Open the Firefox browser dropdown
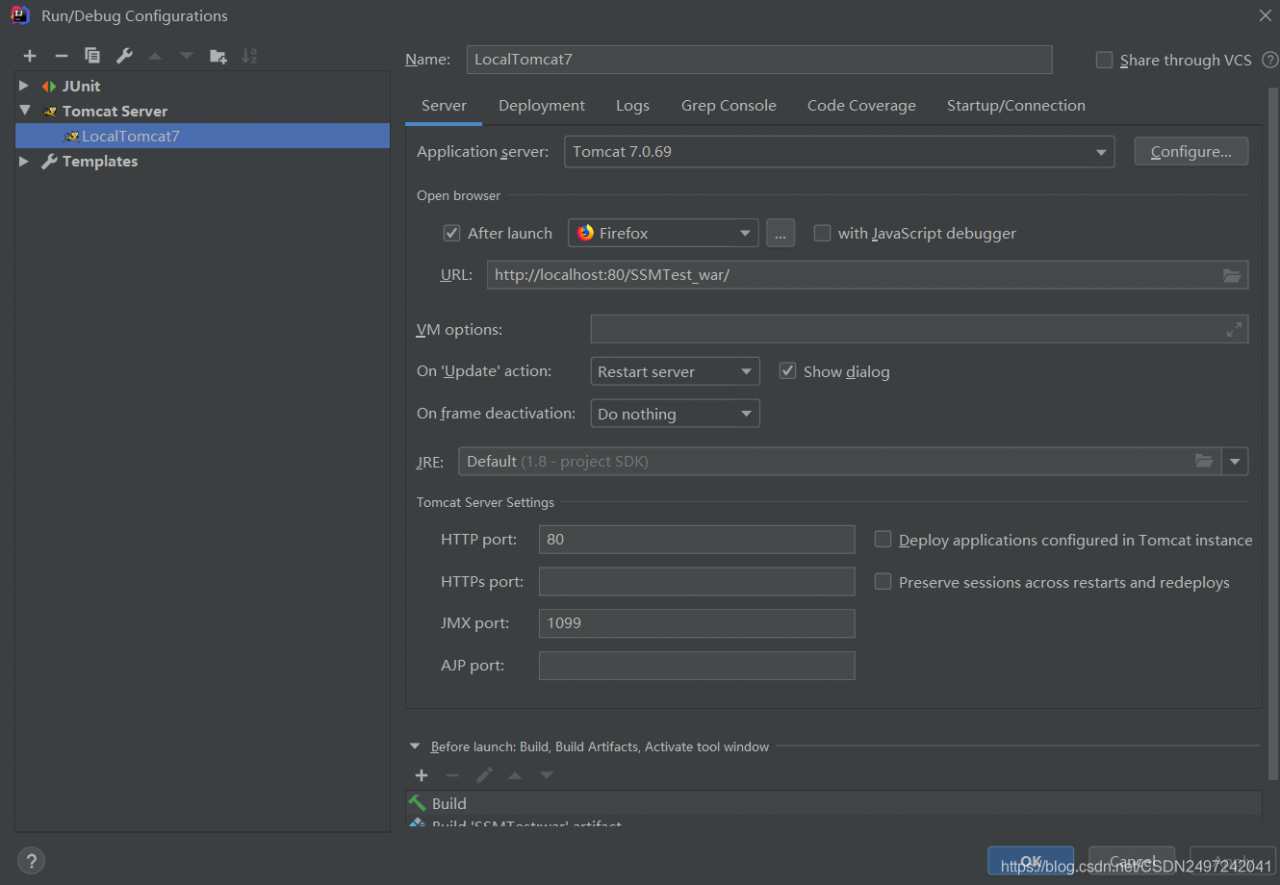1280x885 pixels. [x=663, y=233]
